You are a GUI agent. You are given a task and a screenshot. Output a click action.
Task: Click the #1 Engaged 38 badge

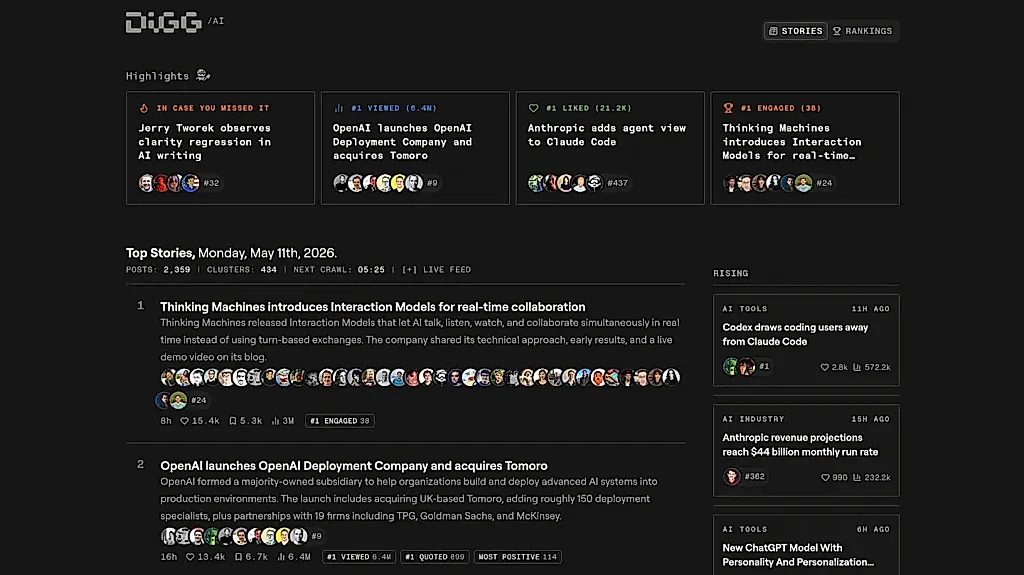(340, 421)
